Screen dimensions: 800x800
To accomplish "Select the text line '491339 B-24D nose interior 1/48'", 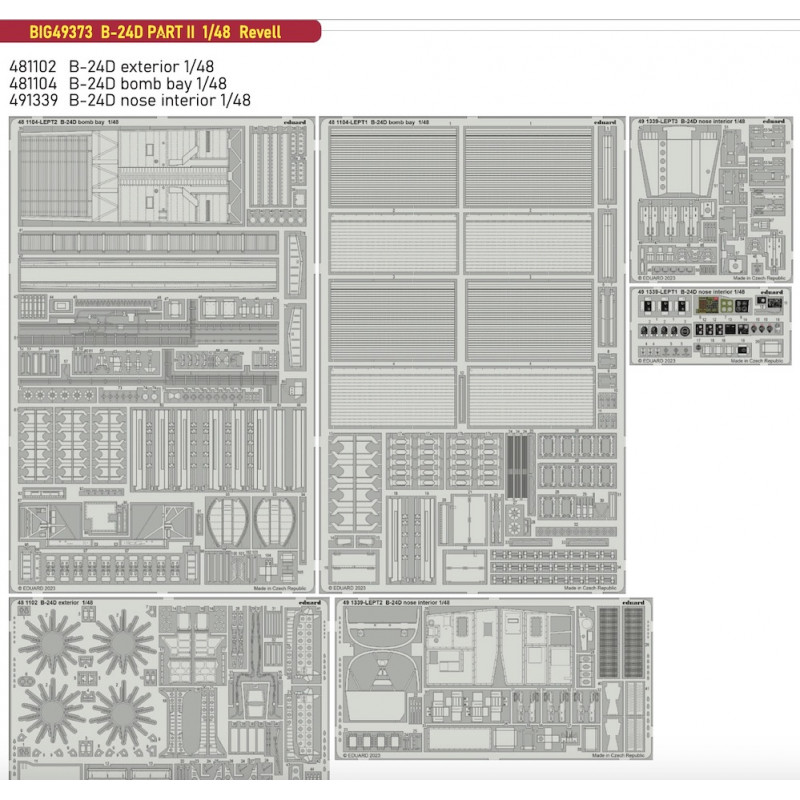I will pos(130,100).
